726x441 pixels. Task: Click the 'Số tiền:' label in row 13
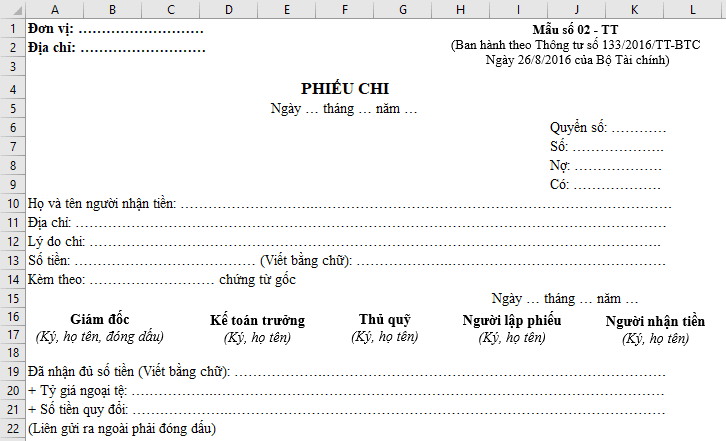click(49, 260)
